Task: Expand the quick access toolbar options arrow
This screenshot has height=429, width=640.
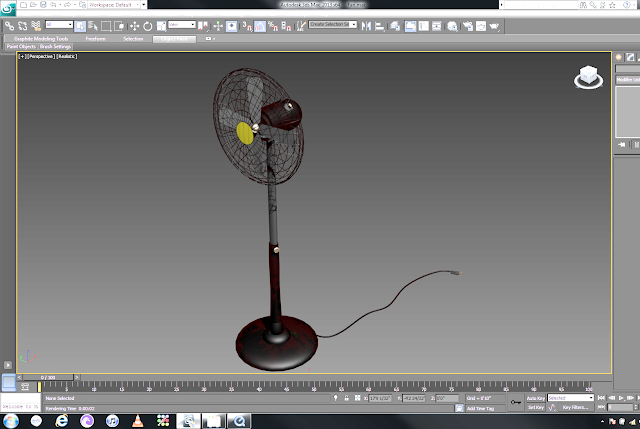Action: (x=144, y=5)
